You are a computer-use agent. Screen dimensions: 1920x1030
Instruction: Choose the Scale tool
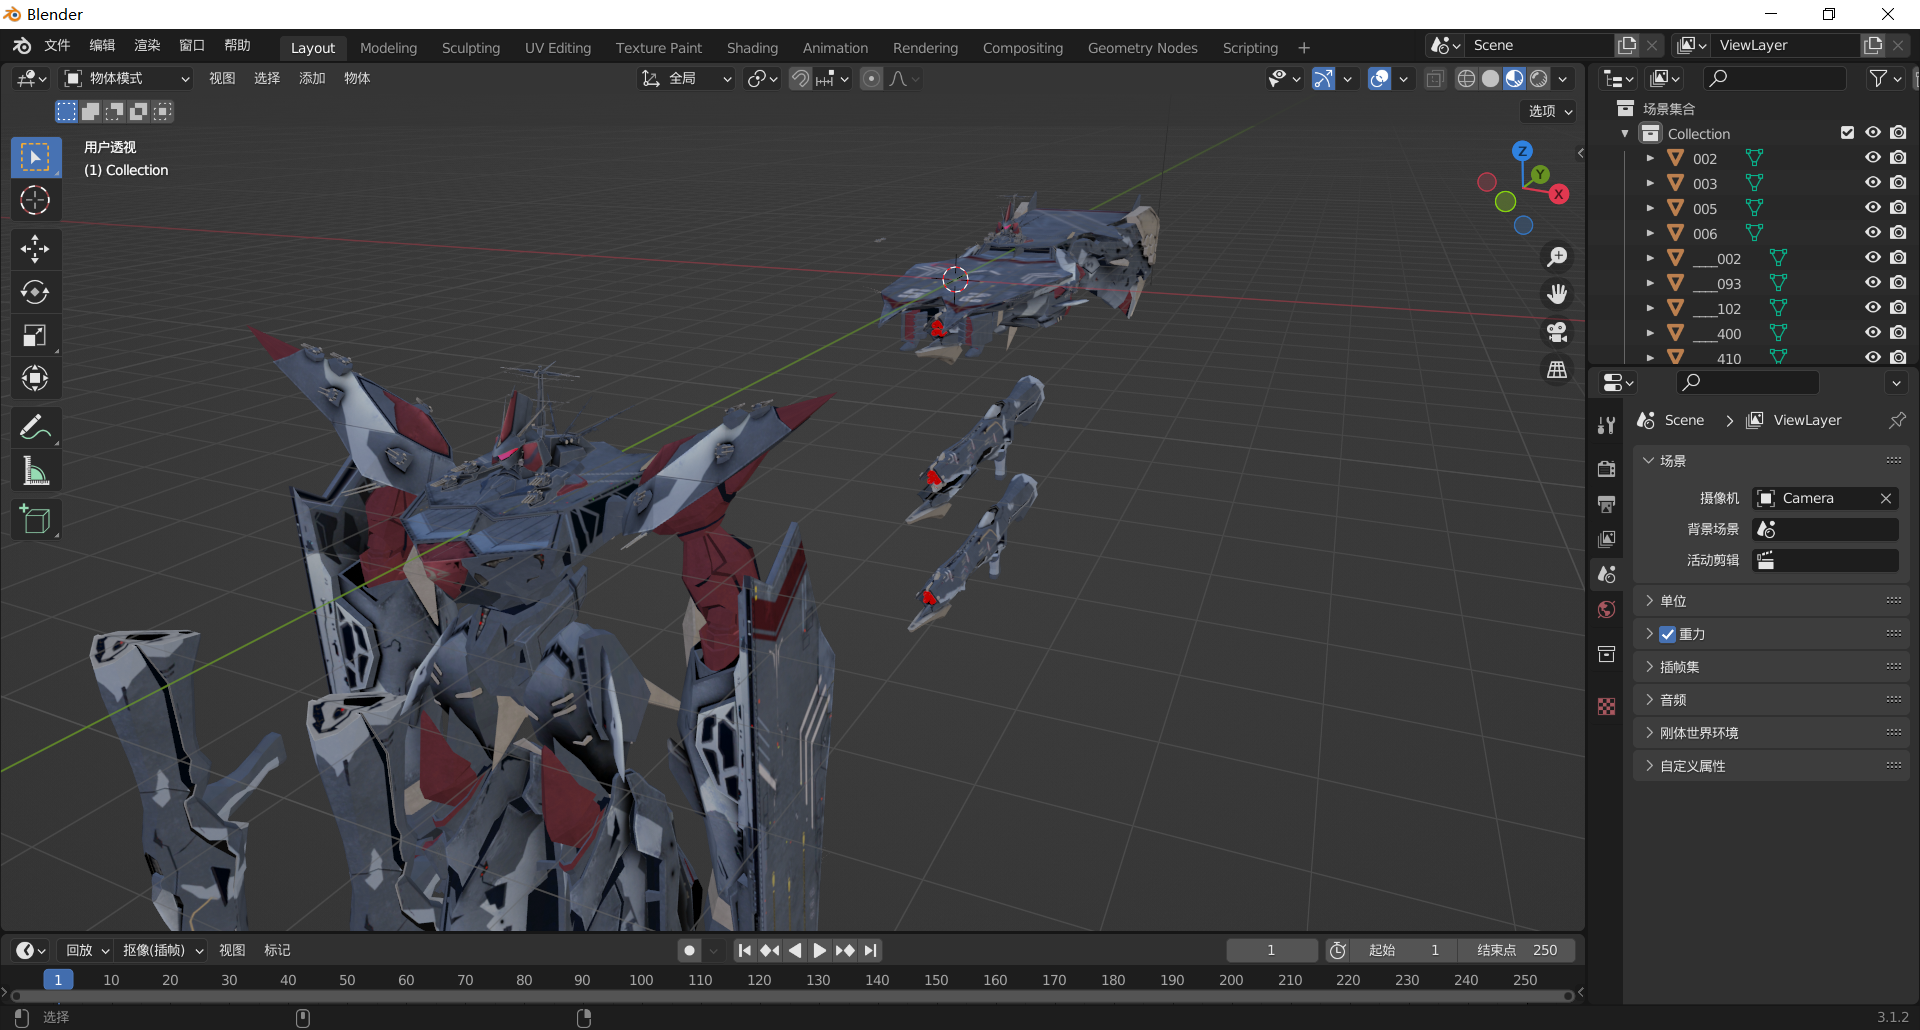pos(35,335)
